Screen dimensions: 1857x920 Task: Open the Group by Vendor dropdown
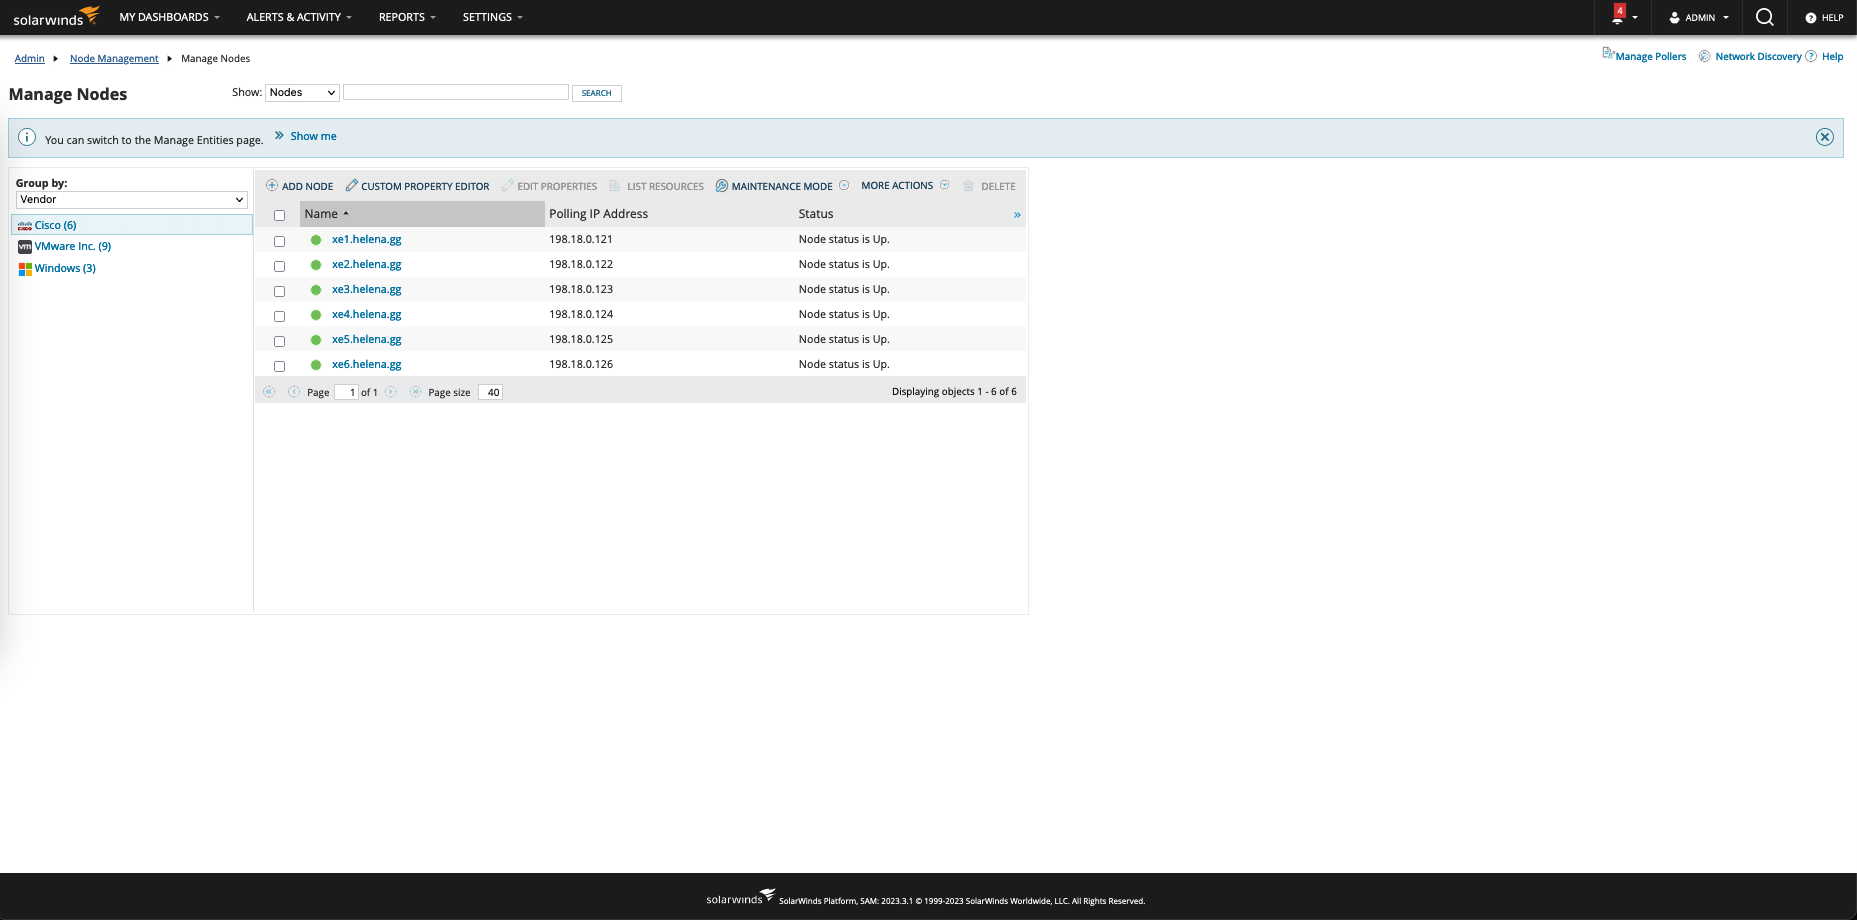pos(131,200)
